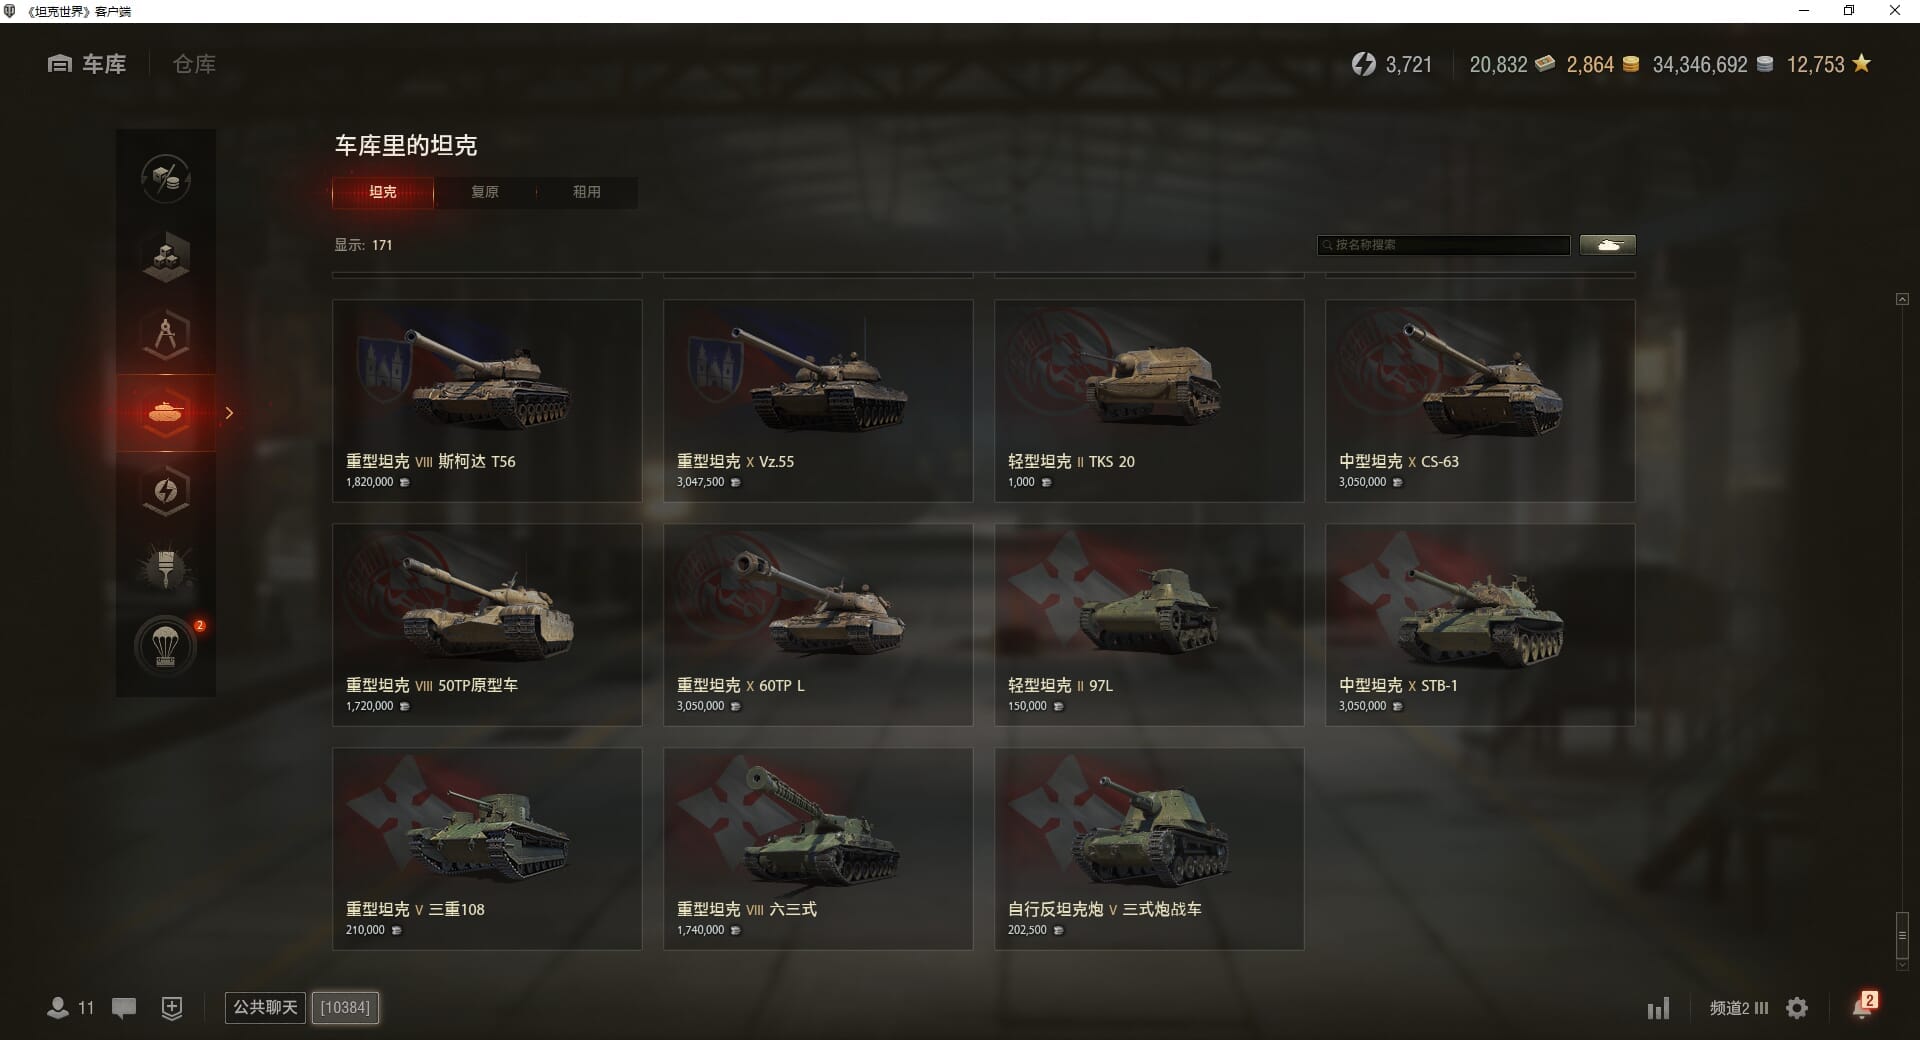Click the scrollbar up arrow
Image resolution: width=1920 pixels, height=1040 pixels.
click(x=1902, y=299)
